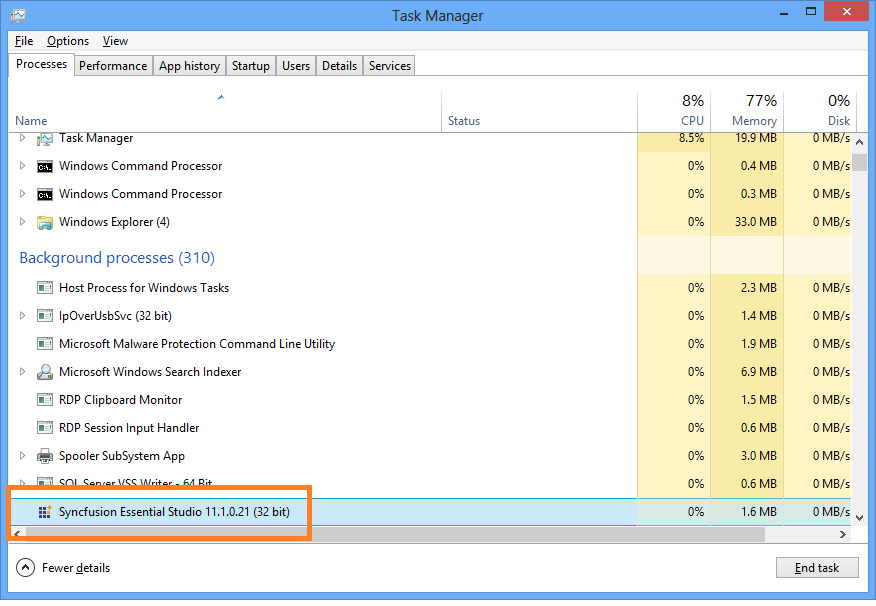Click the RDP Session Input Handler icon
This screenshot has height=606, width=876.
[x=45, y=428]
